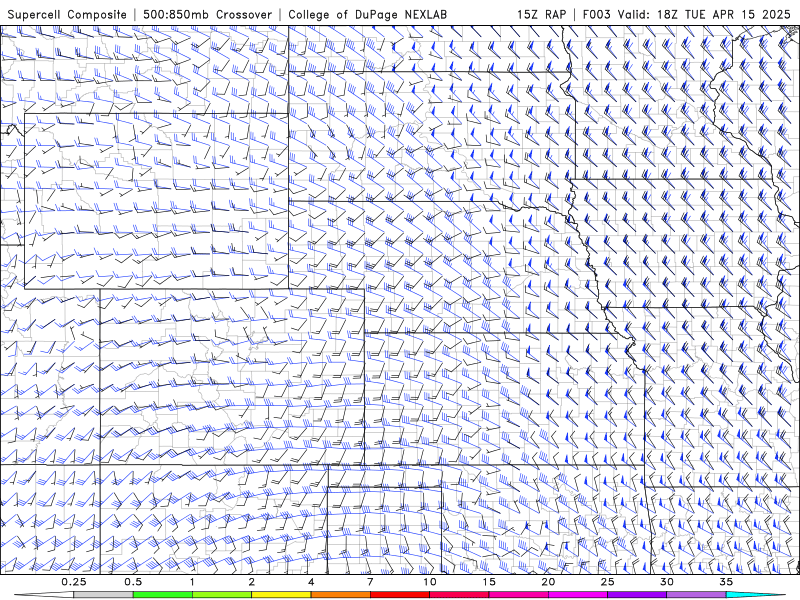Image resolution: width=800 pixels, height=600 pixels.
Task: Click the 'F003 Valid: 18Z TUE APR 15 2025' text
Action: pyautogui.click(x=687, y=14)
